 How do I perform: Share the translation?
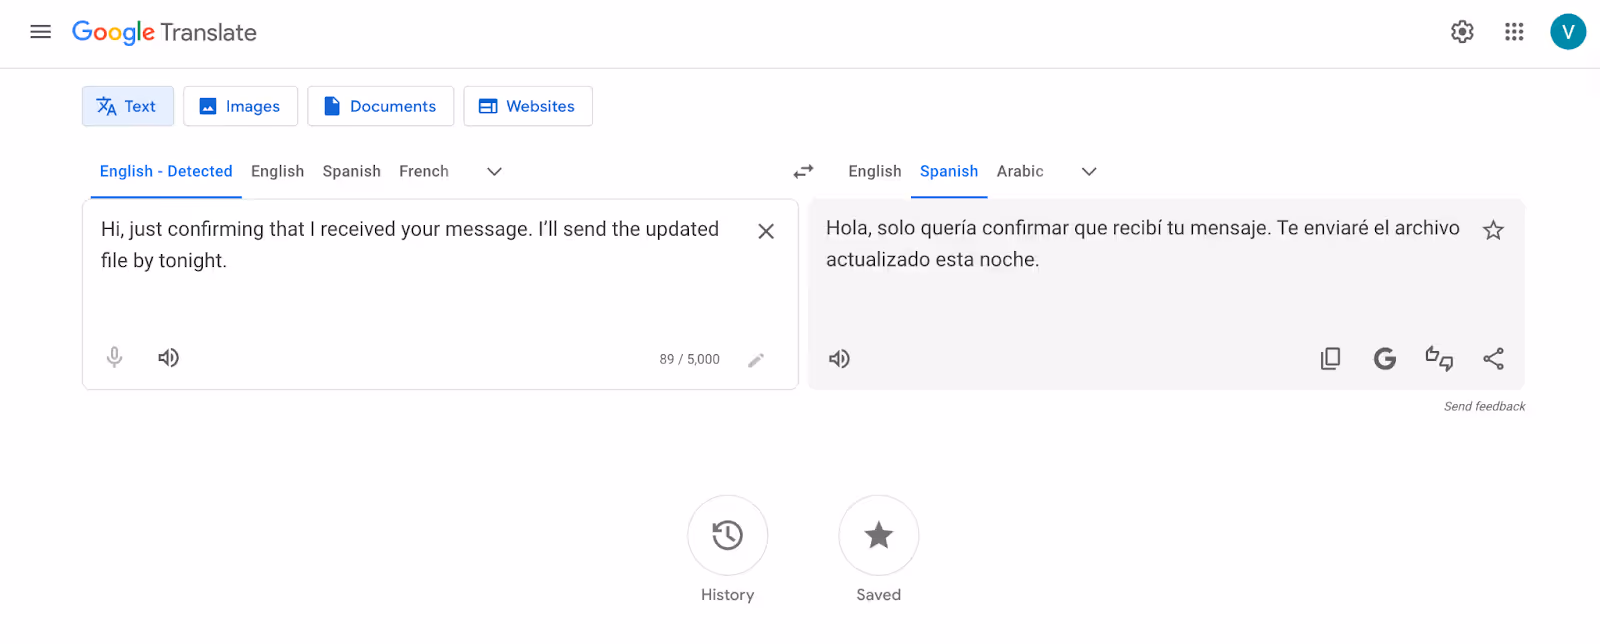1493,358
